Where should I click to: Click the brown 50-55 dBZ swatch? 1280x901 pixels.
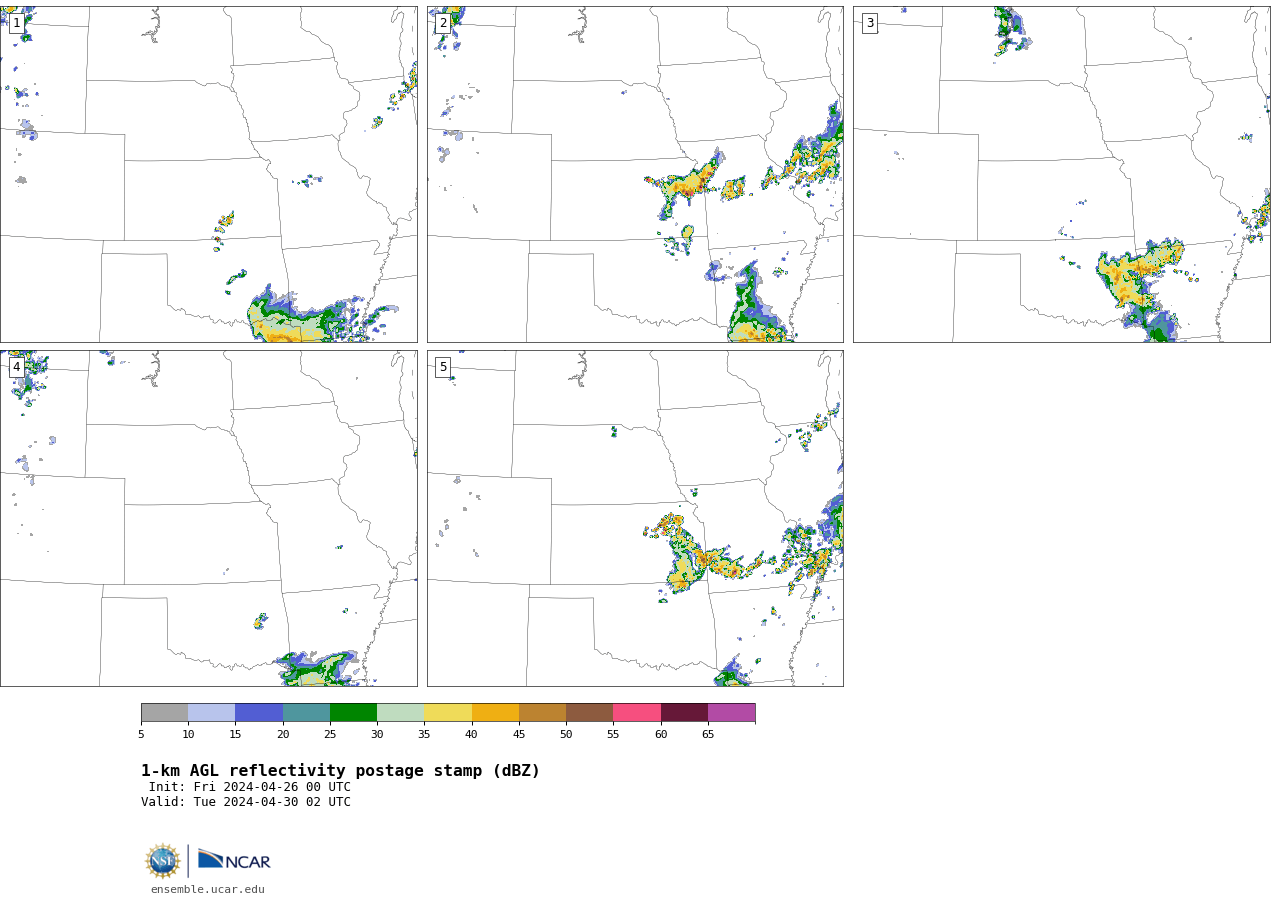tap(590, 713)
